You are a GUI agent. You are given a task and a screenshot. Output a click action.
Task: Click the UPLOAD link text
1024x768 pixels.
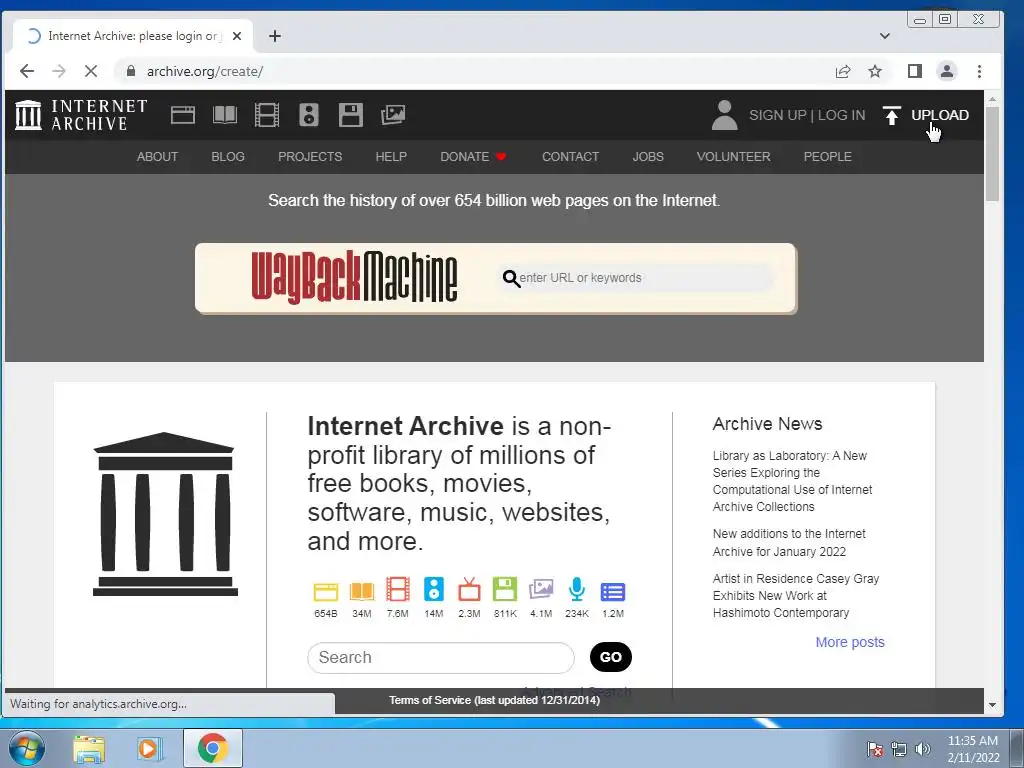click(940, 115)
